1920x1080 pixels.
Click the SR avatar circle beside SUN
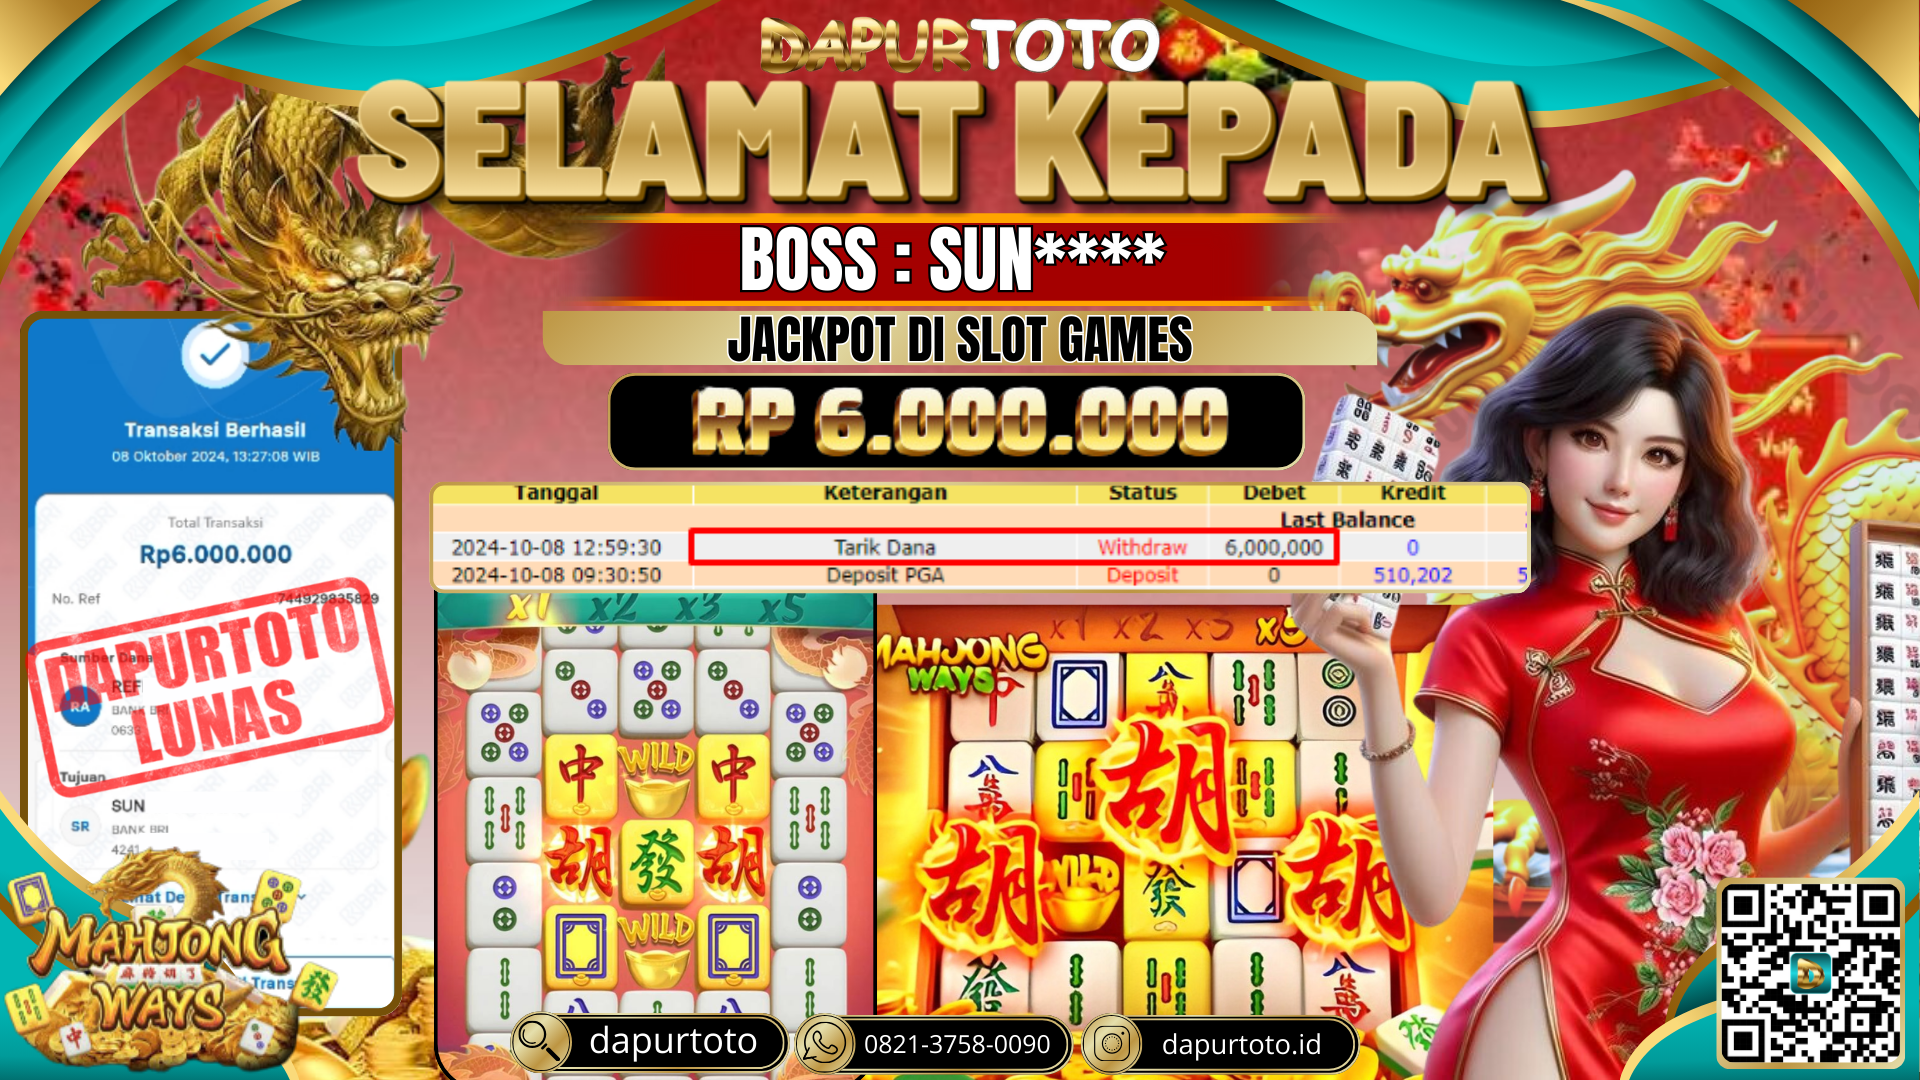coord(80,826)
